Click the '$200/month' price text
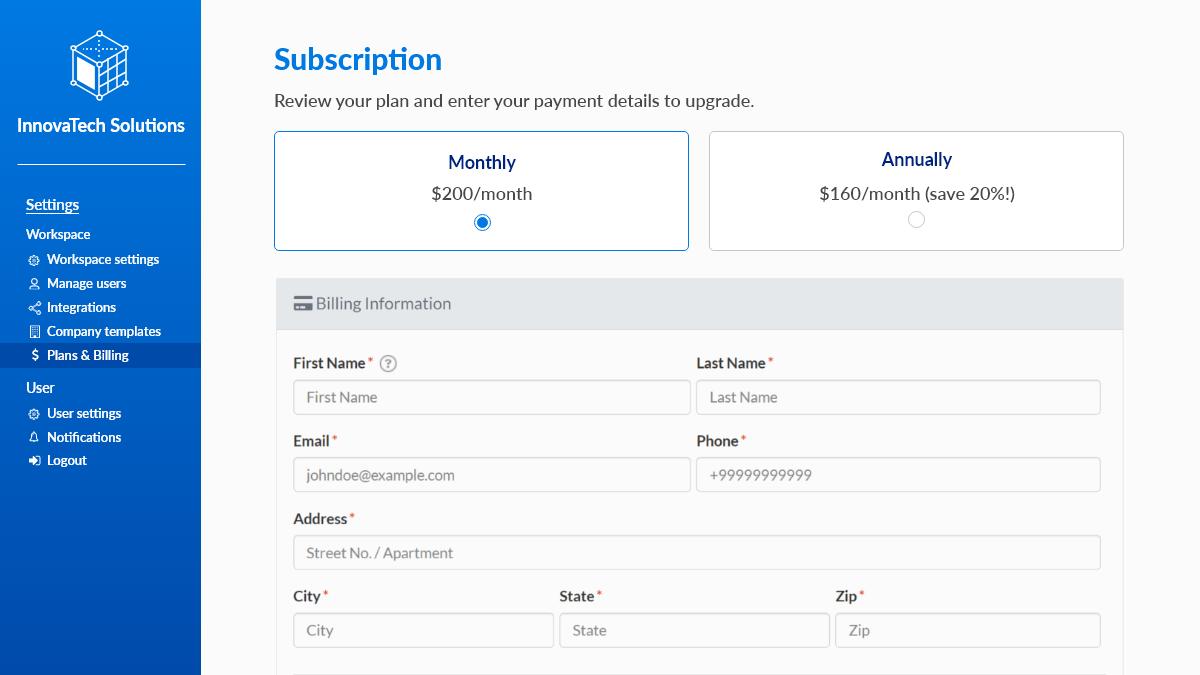The image size is (1200, 675). coord(482,194)
